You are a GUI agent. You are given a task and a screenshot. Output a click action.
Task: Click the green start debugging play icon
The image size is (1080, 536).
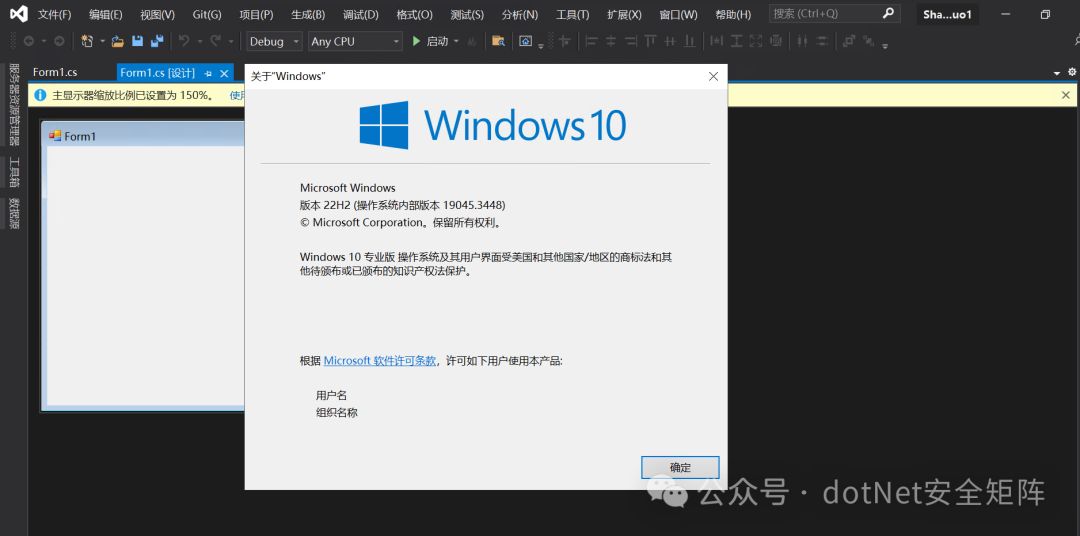416,41
